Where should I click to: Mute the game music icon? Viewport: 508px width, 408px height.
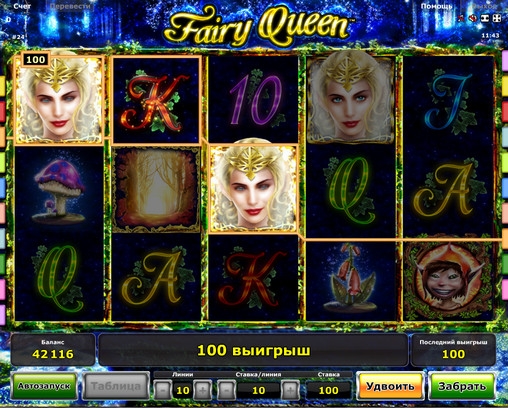[x=461, y=18]
